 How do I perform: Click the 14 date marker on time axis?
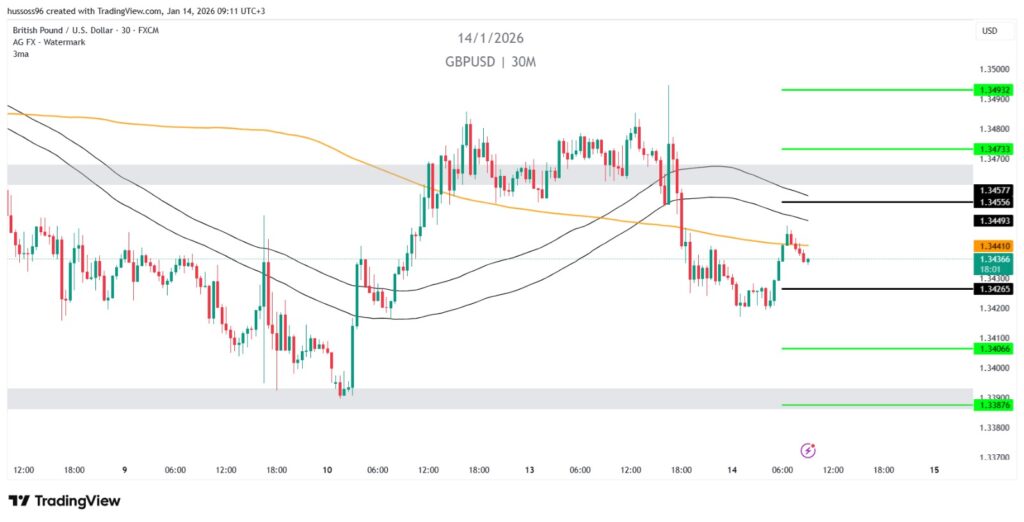731,470
